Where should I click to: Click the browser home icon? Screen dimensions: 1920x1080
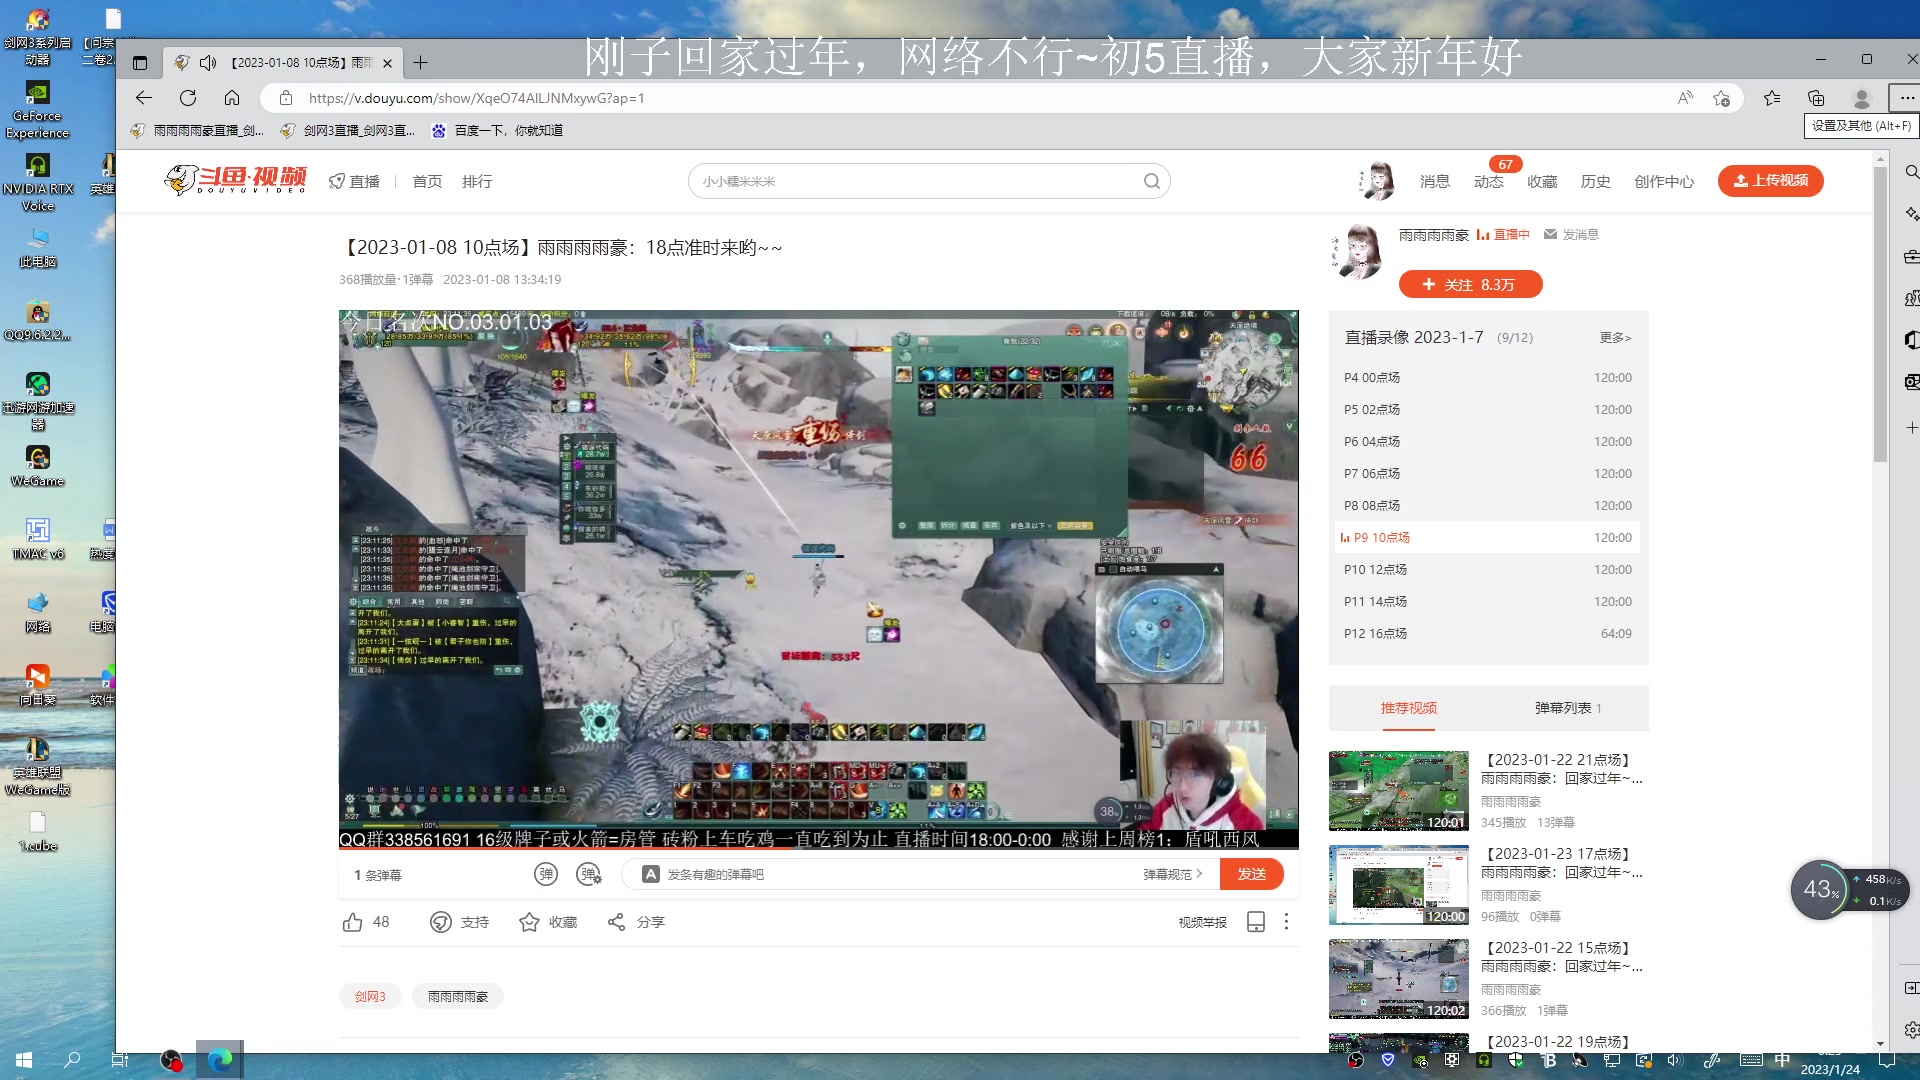click(232, 98)
